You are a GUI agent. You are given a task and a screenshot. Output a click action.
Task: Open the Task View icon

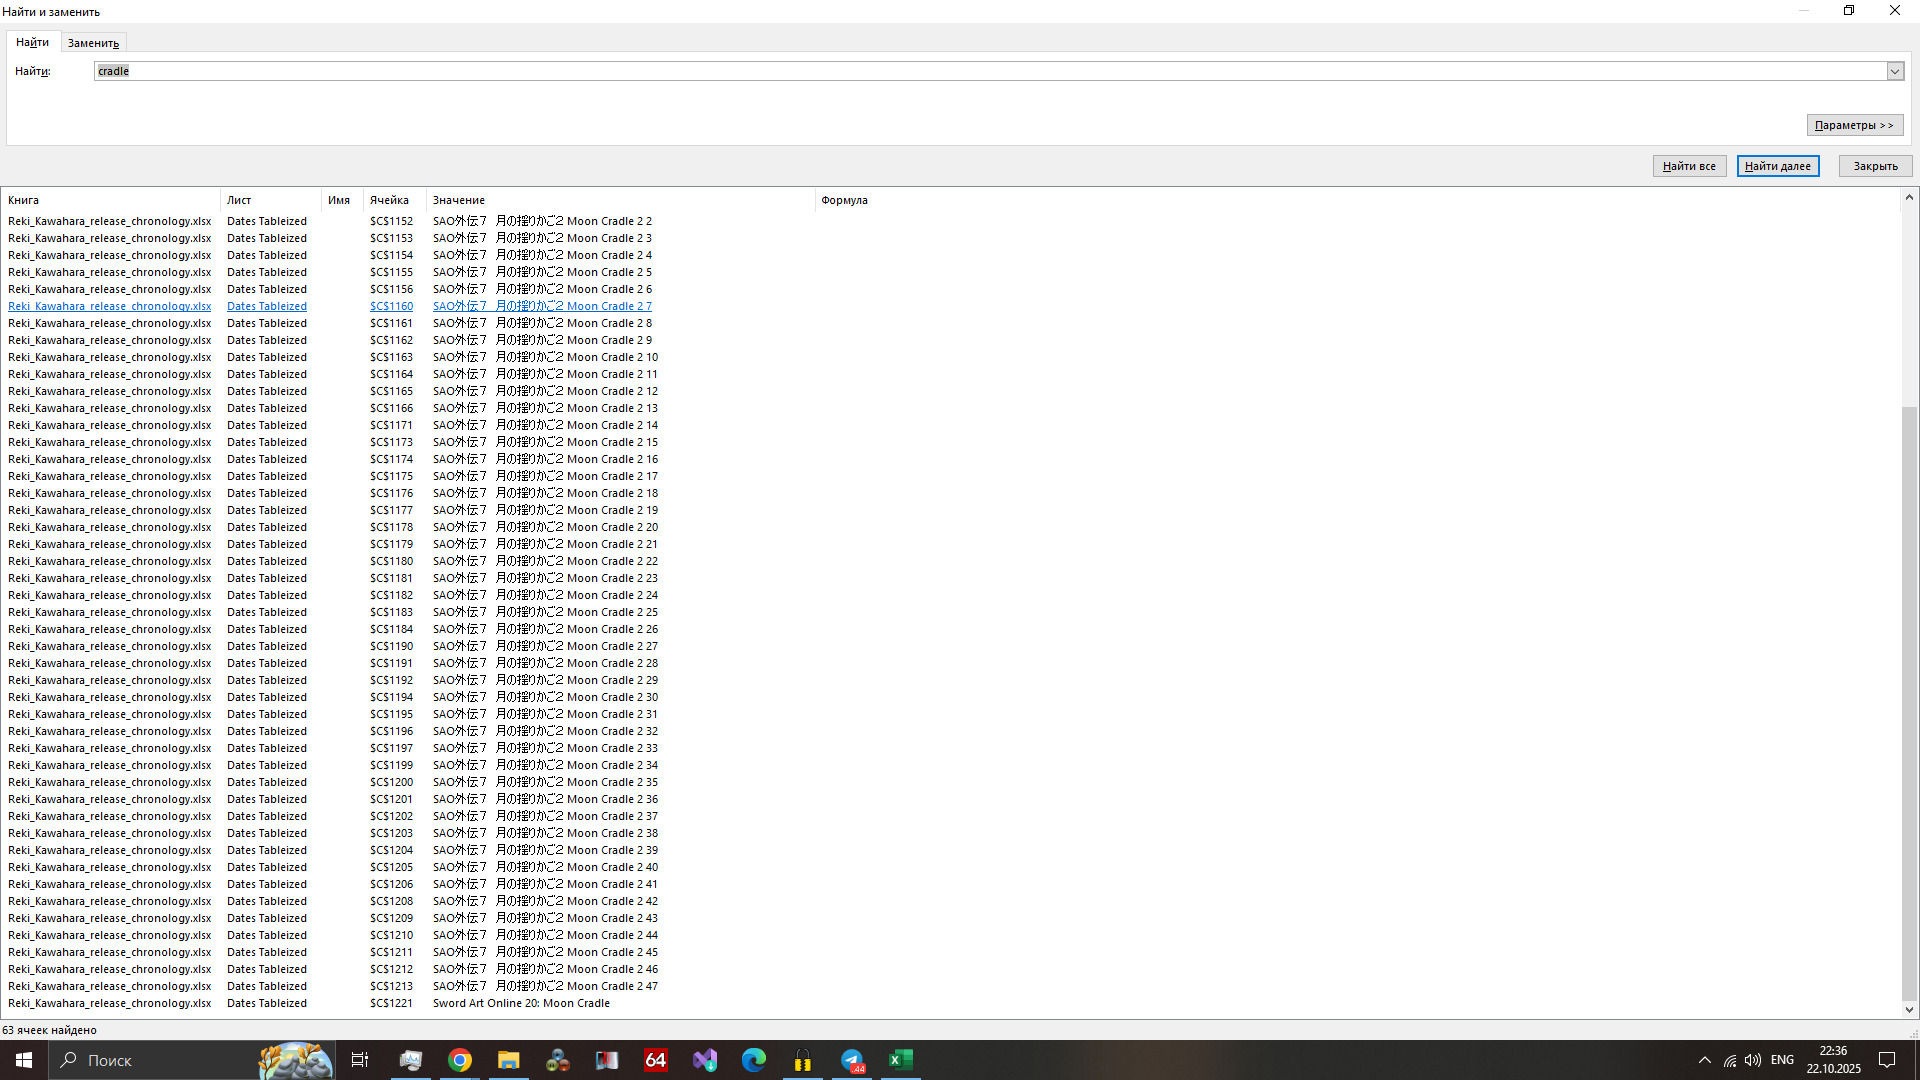360,1060
